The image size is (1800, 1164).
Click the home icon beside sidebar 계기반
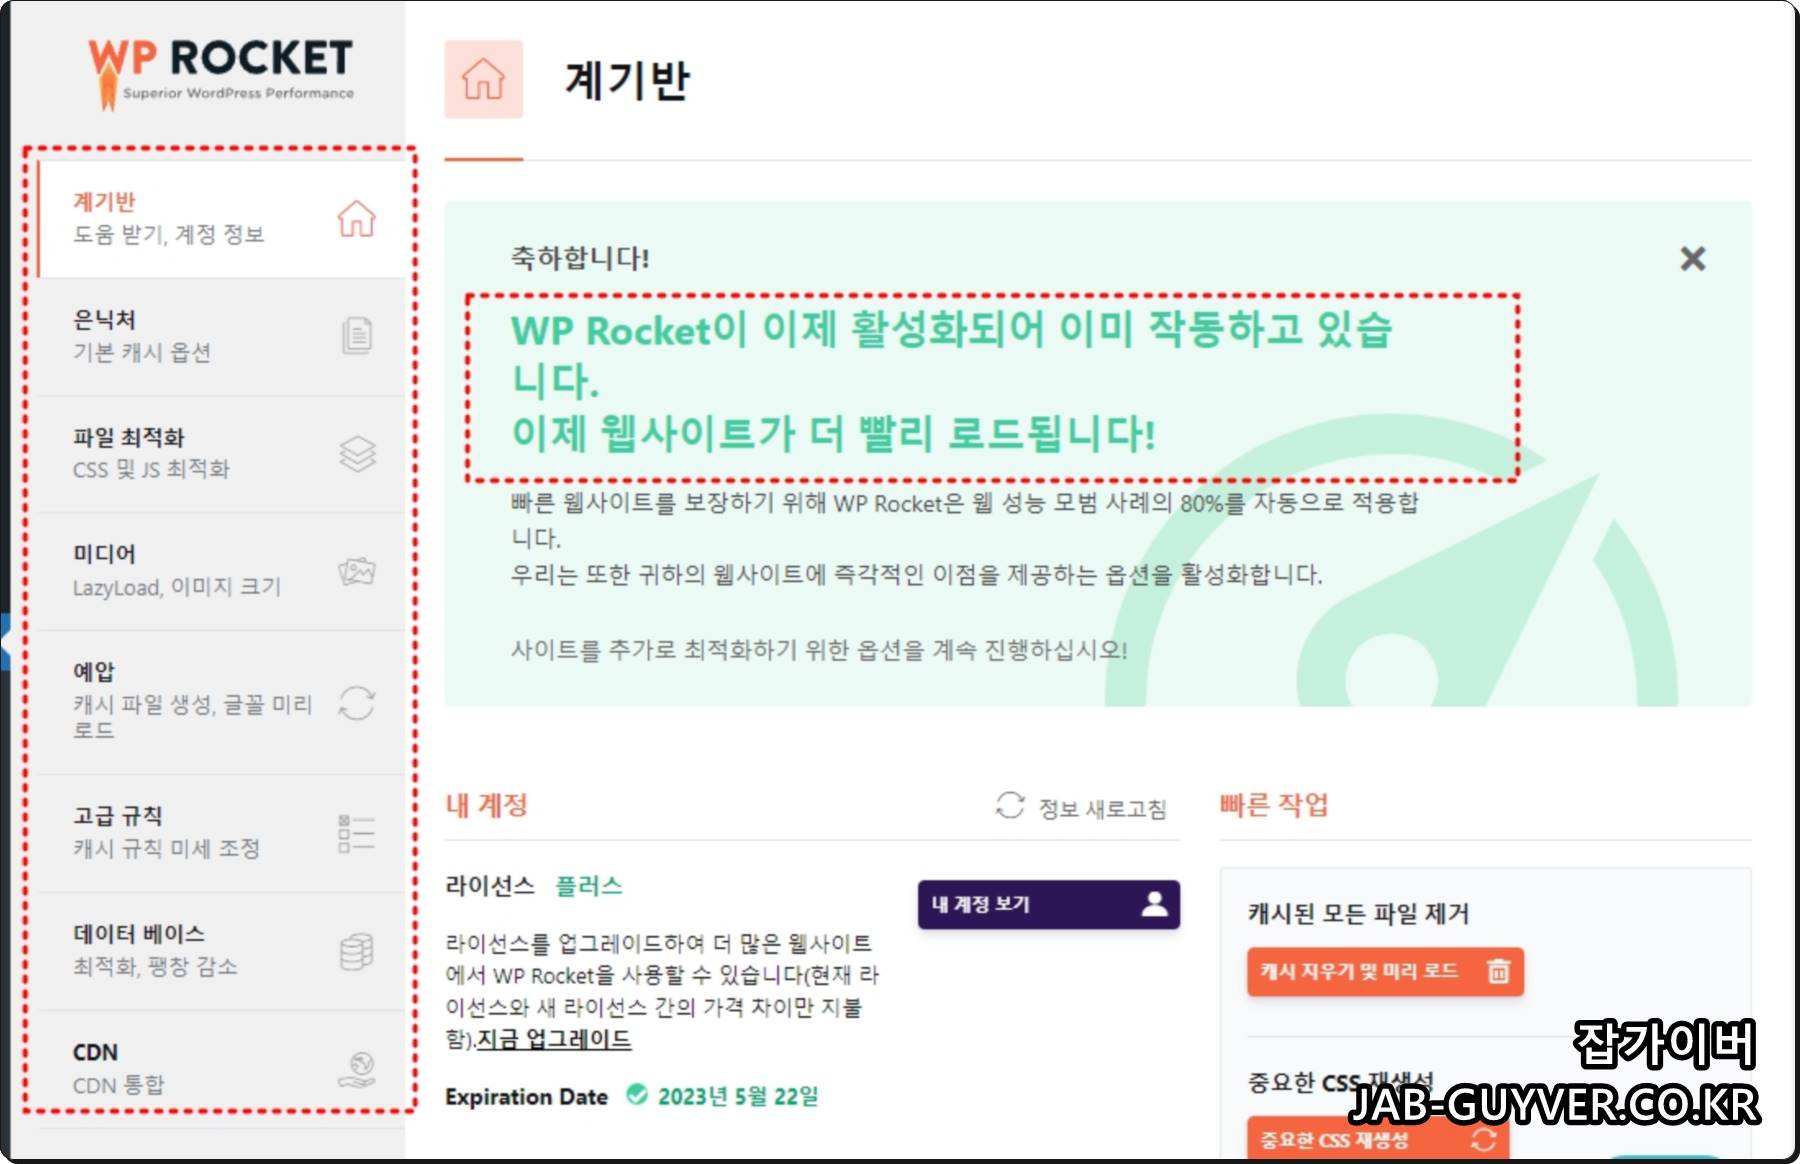(x=357, y=218)
